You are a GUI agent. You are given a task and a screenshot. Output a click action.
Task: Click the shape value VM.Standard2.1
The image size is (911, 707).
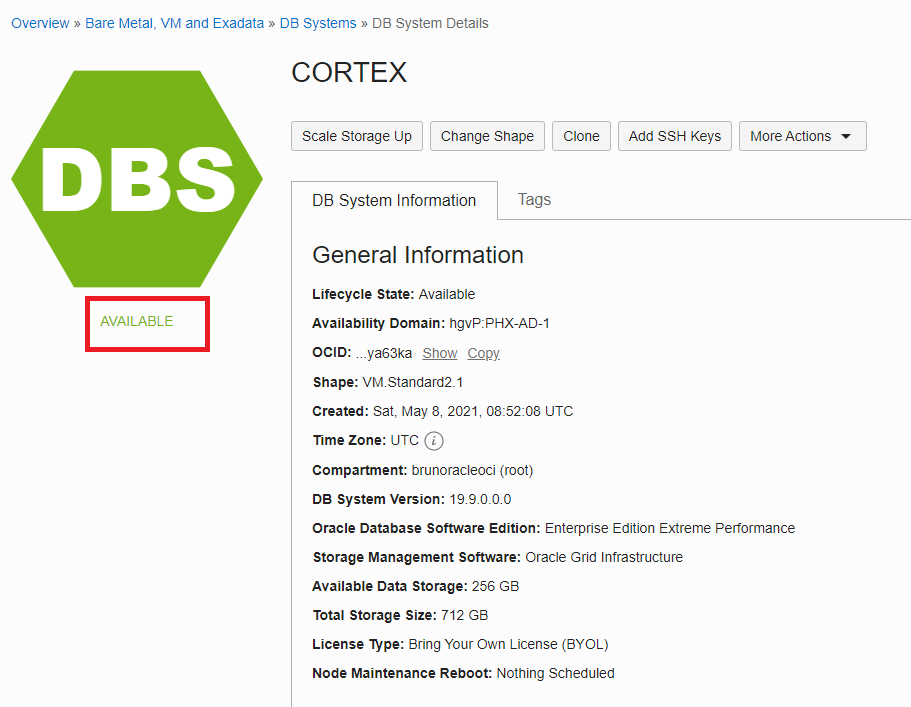click(x=413, y=382)
